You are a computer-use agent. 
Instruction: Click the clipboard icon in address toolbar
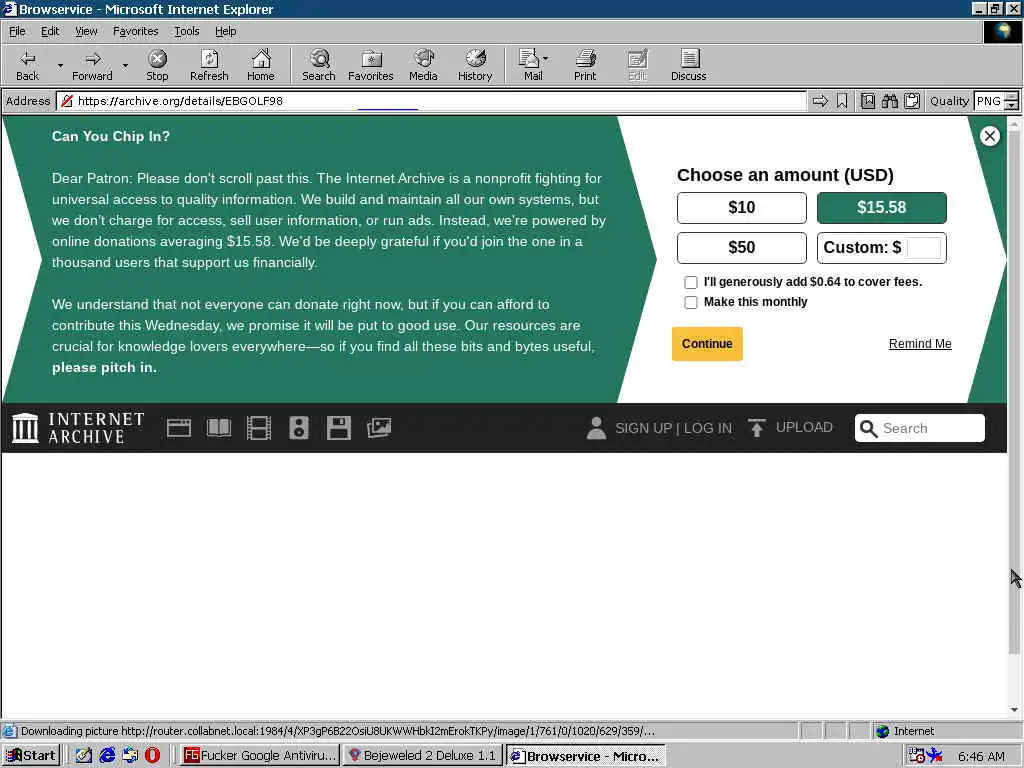[912, 101]
